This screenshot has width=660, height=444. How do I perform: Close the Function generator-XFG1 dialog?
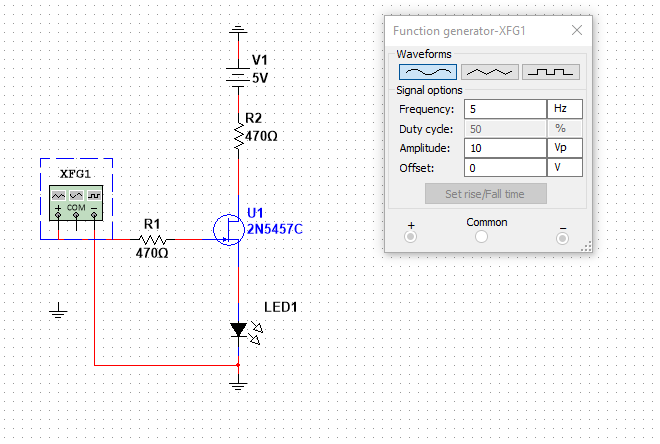pyautogui.click(x=576, y=30)
